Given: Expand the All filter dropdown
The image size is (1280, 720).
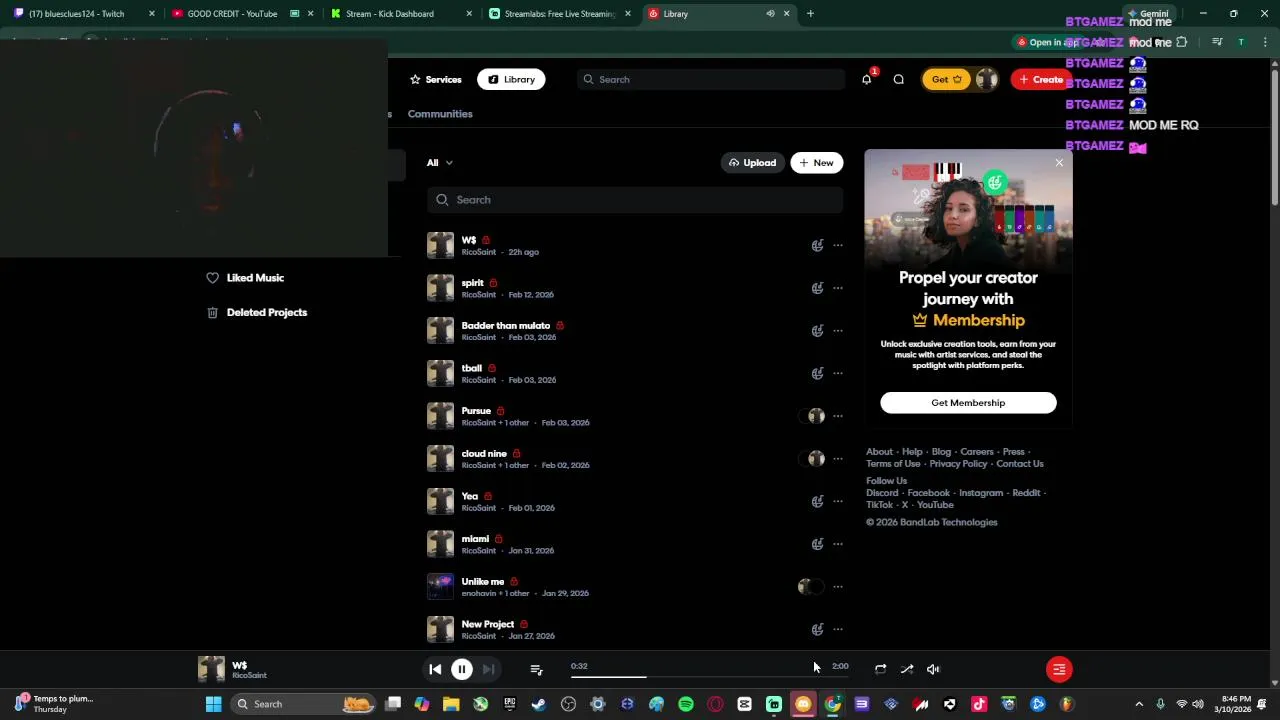Looking at the screenshot, I should pos(440,162).
